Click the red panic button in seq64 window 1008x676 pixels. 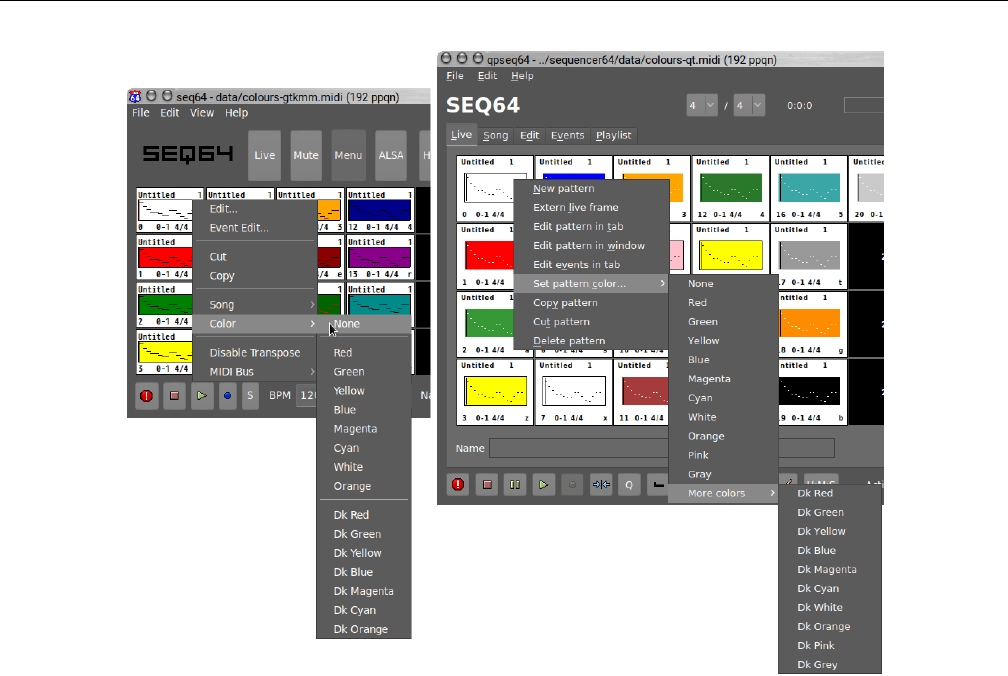click(147, 396)
